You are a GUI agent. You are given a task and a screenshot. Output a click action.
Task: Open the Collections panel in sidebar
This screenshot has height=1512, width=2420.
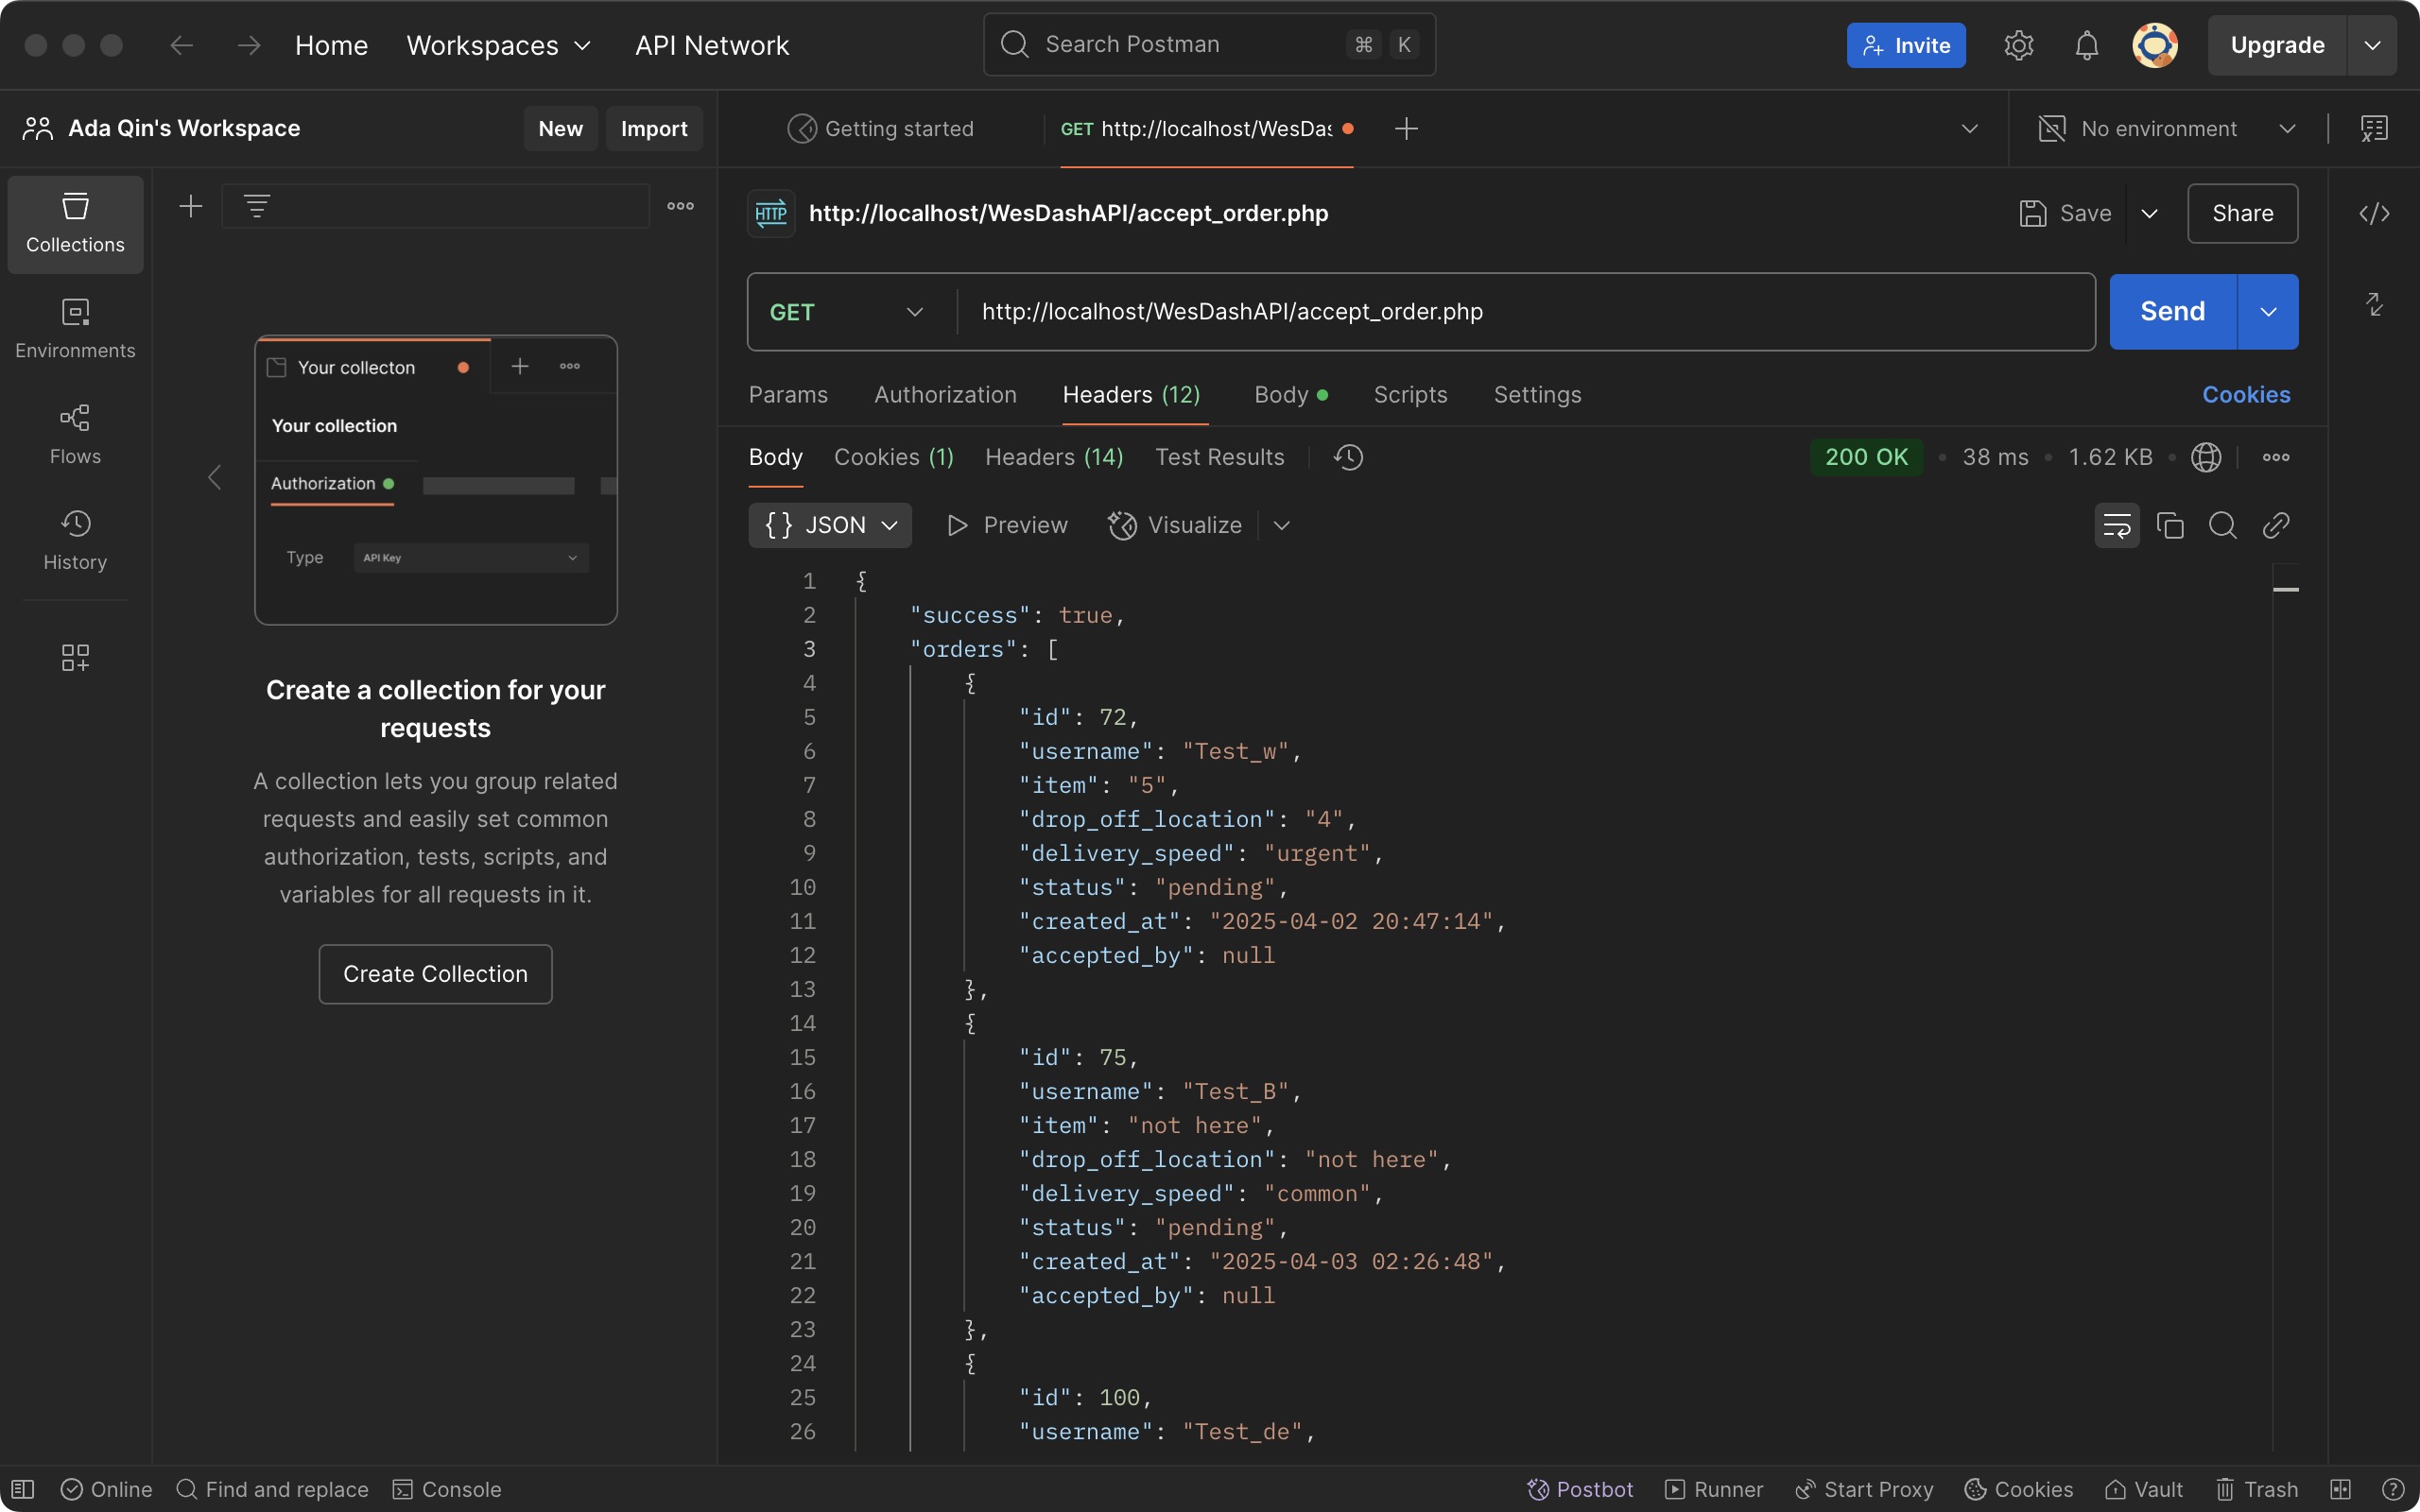pos(74,224)
